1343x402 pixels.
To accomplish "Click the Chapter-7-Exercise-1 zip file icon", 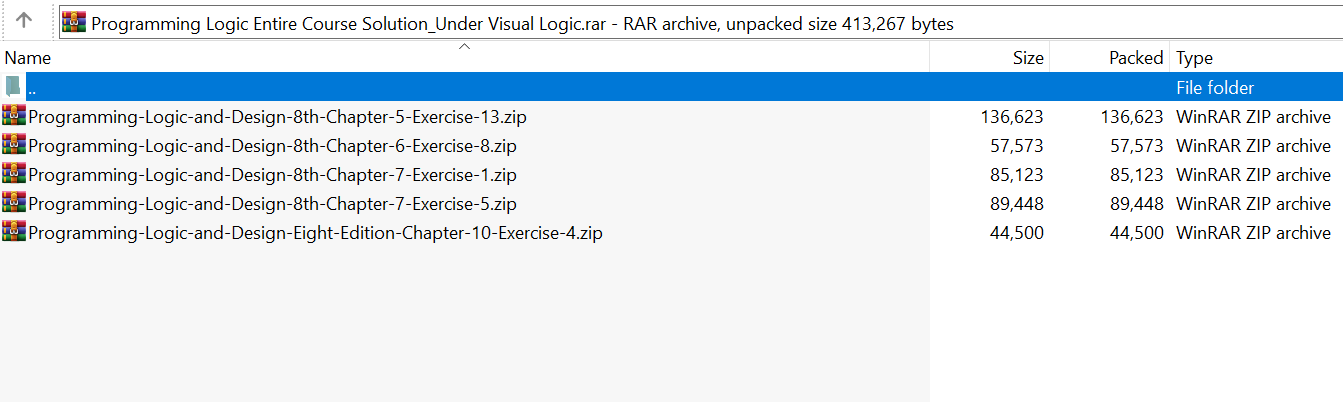I will click(14, 174).
